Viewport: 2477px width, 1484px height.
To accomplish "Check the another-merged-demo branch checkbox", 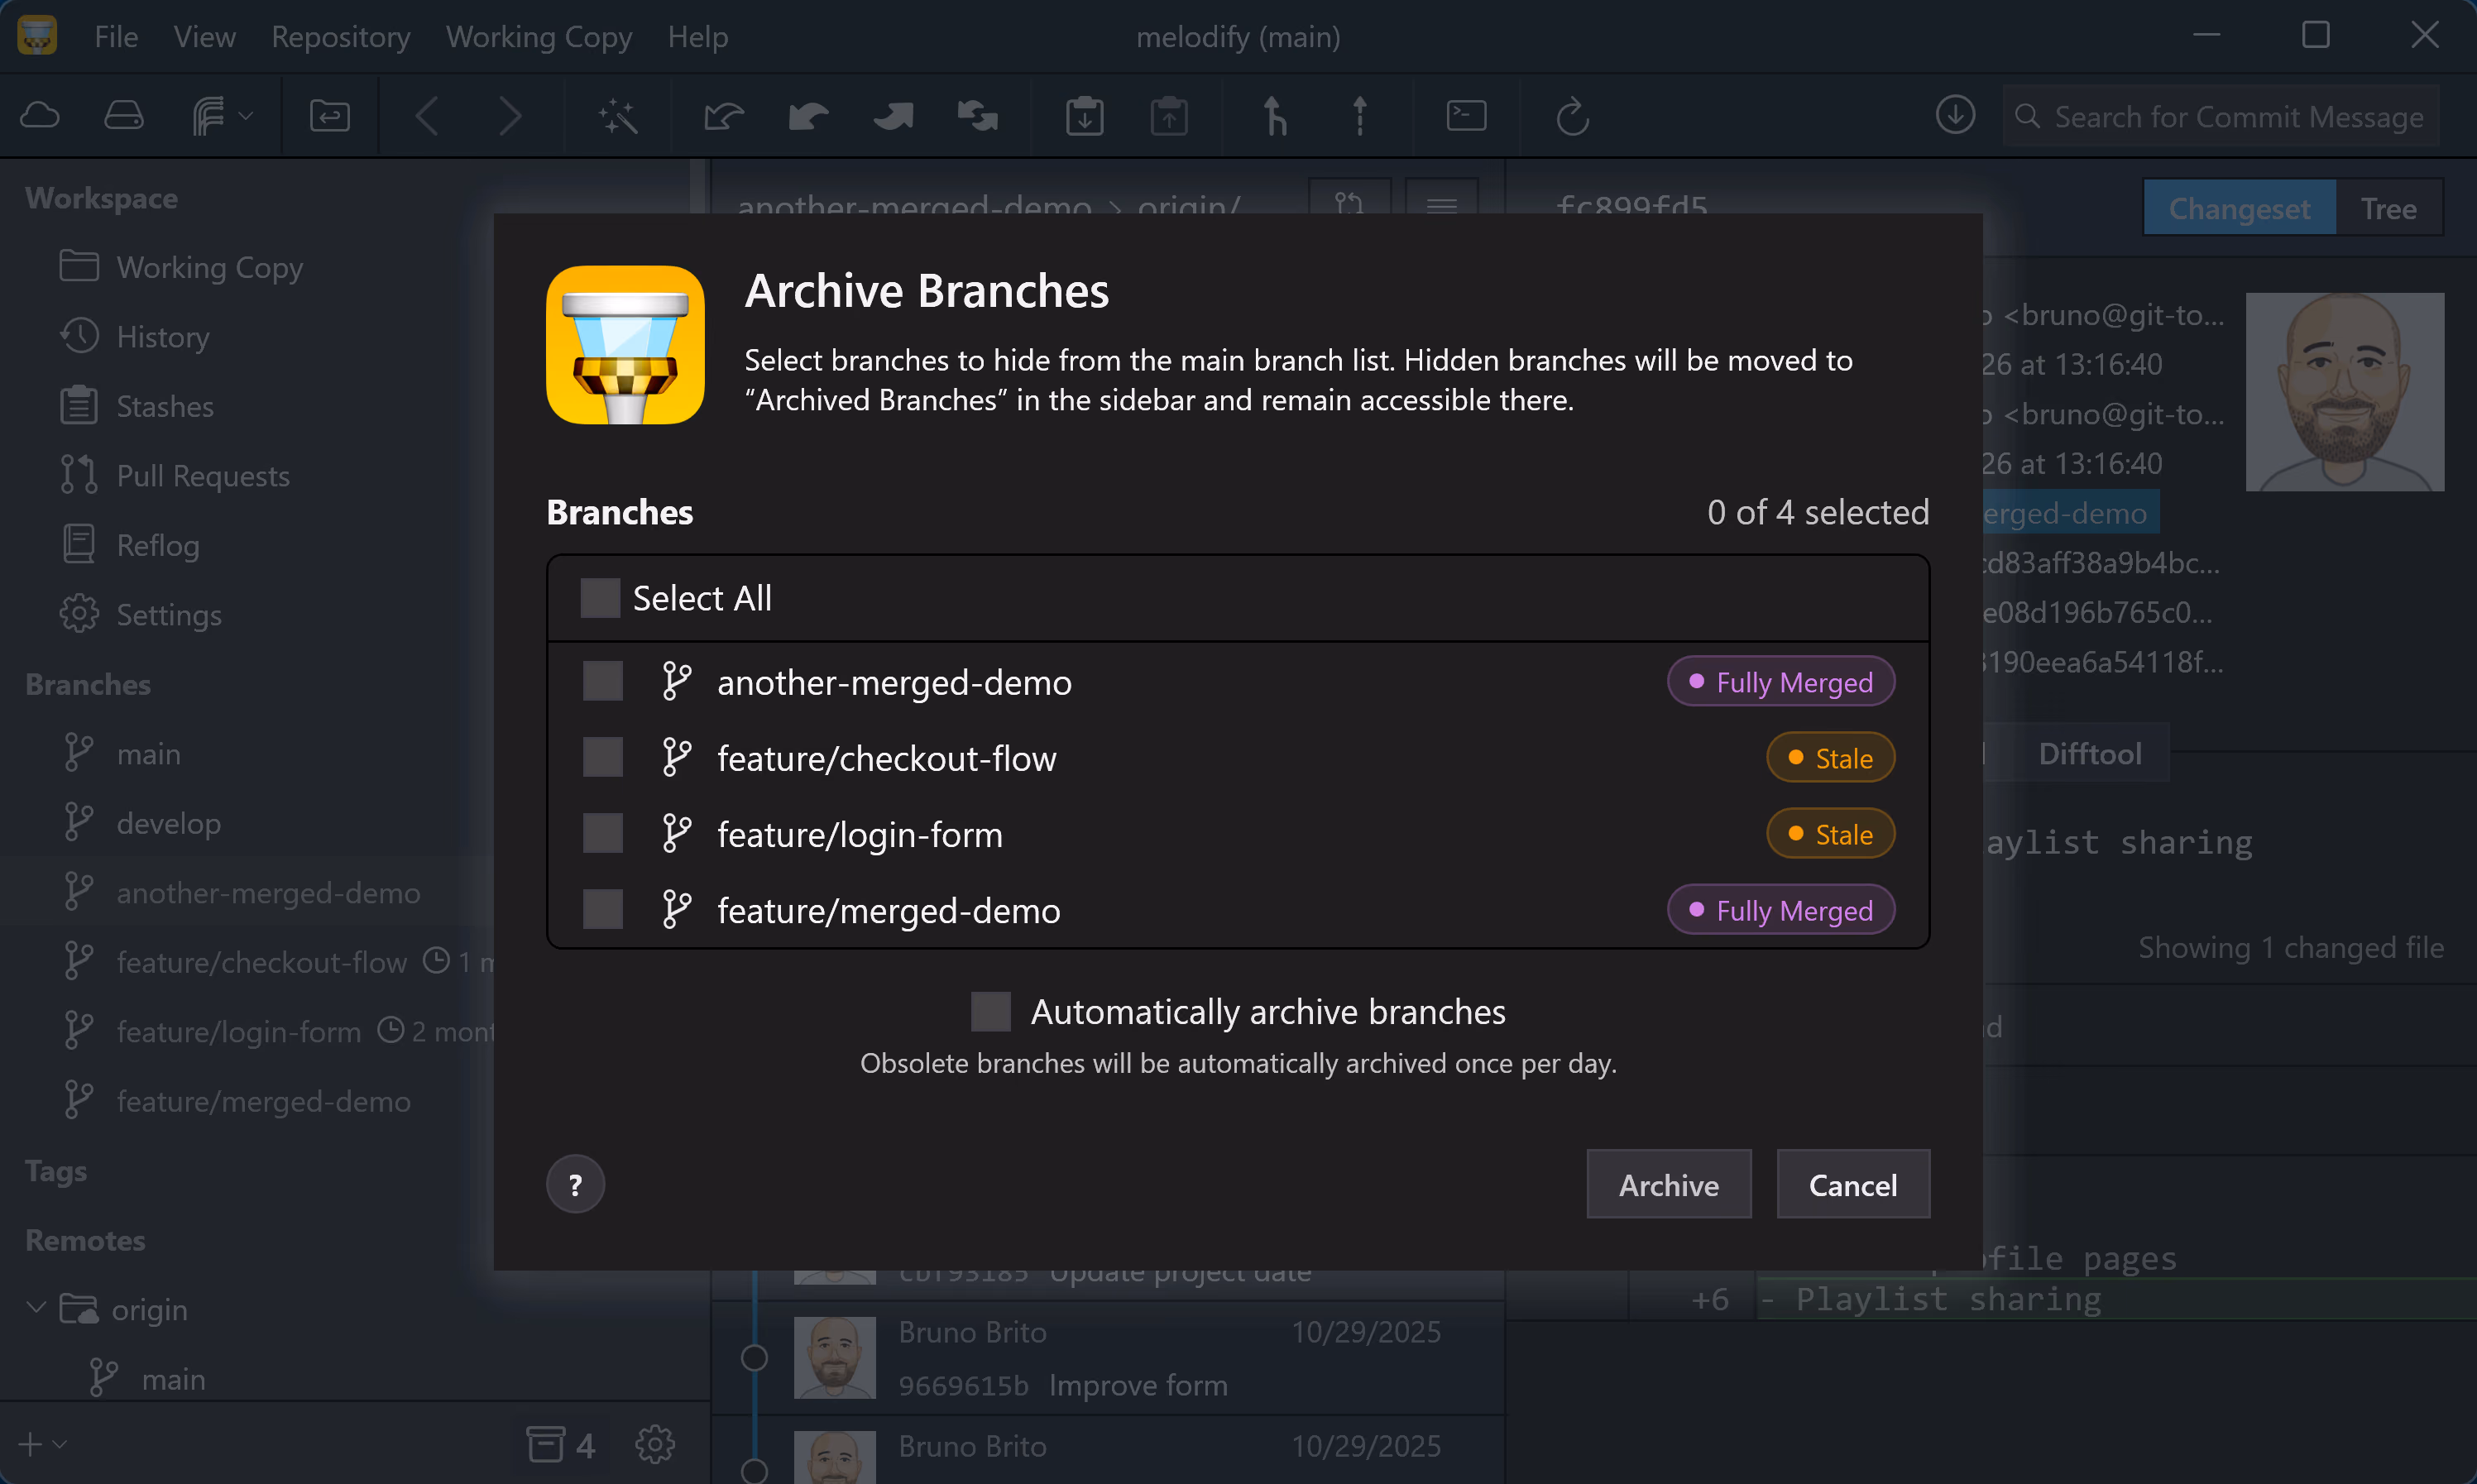I will click(602, 681).
